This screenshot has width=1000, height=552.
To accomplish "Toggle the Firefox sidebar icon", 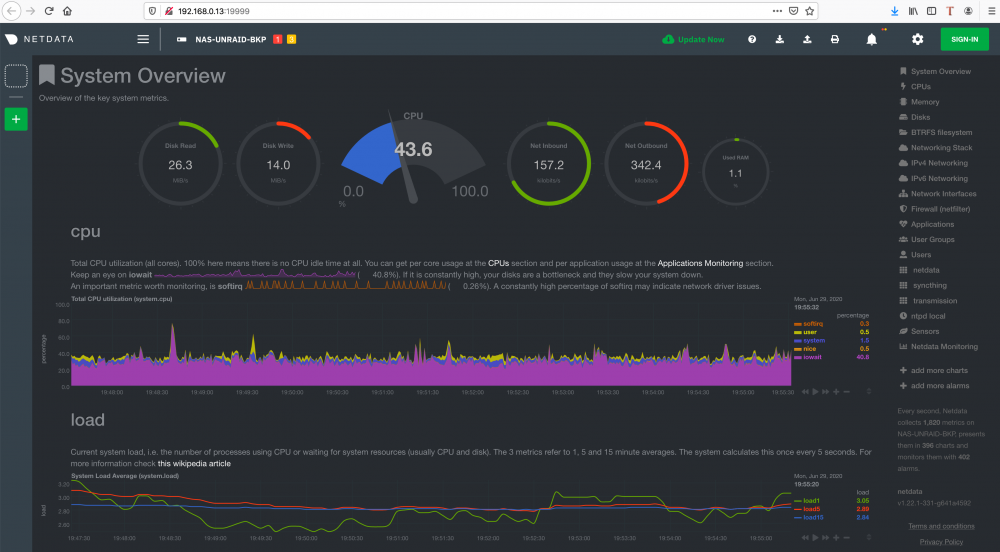I will (931, 11).
